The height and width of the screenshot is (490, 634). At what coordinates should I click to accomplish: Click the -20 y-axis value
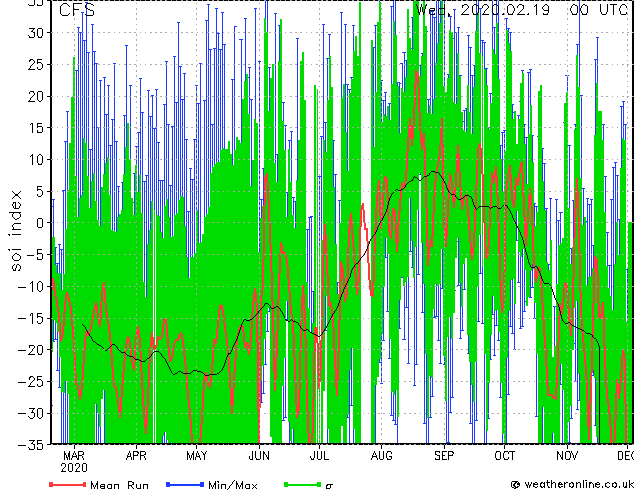(31, 350)
